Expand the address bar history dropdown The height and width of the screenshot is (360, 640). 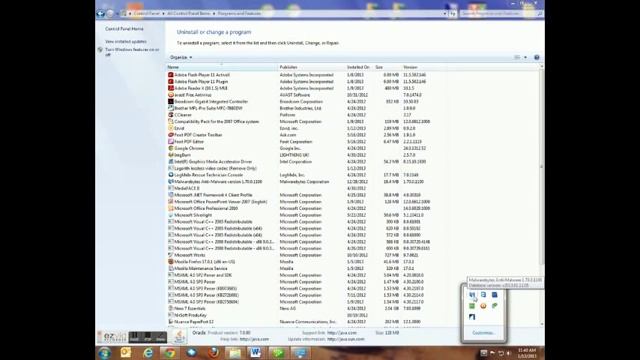(x=444, y=13)
